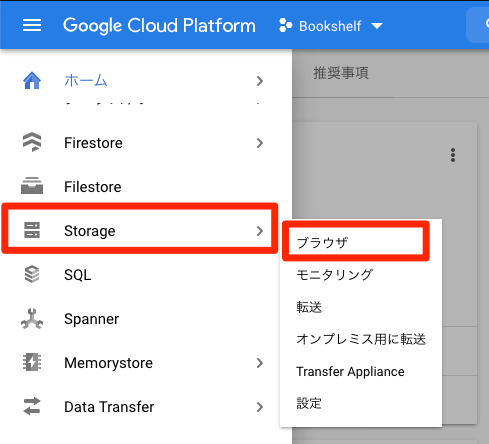
Task: Select モニタリング in Storage submenu
Action: point(361,275)
